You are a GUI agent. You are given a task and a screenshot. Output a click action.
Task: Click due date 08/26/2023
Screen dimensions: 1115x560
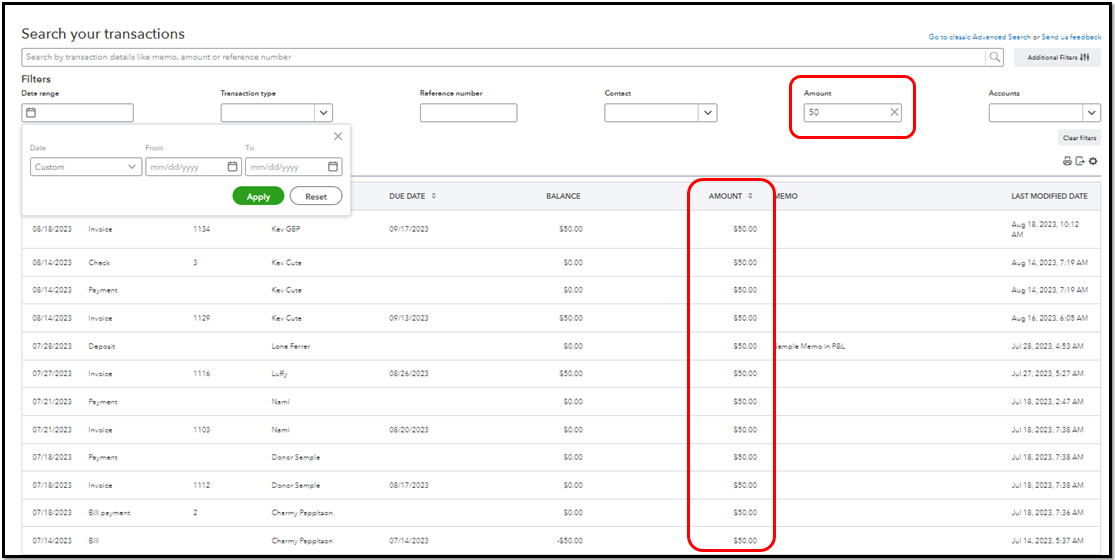(x=409, y=373)
